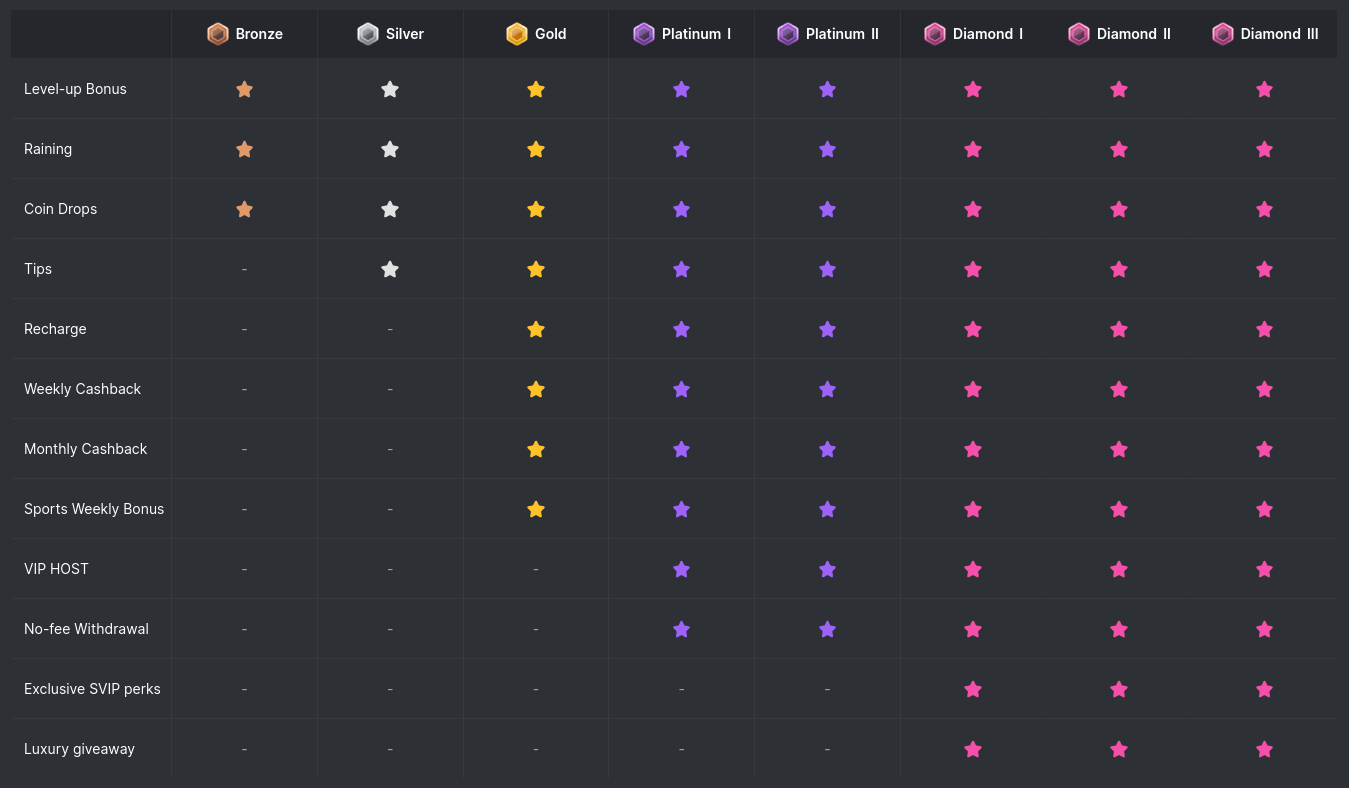The height and width of the screenshot is (788, 1349).
Task: Click the Diamond I star in No-fee Withdrawal row
Action: point(973,629)
